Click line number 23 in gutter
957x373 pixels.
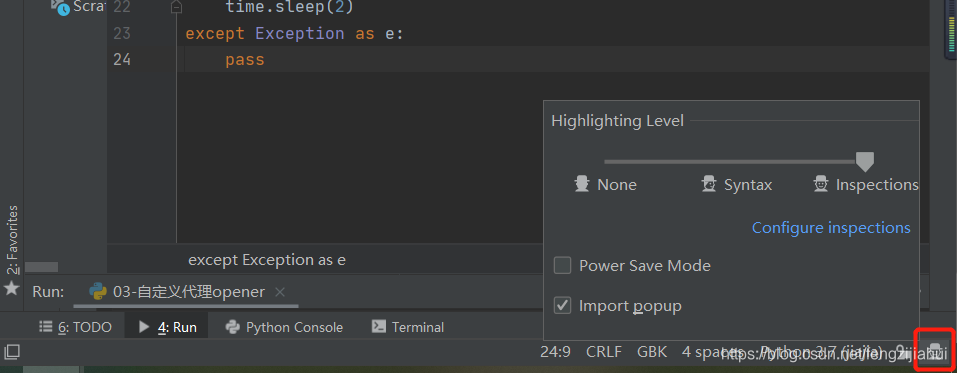[122, 33]
